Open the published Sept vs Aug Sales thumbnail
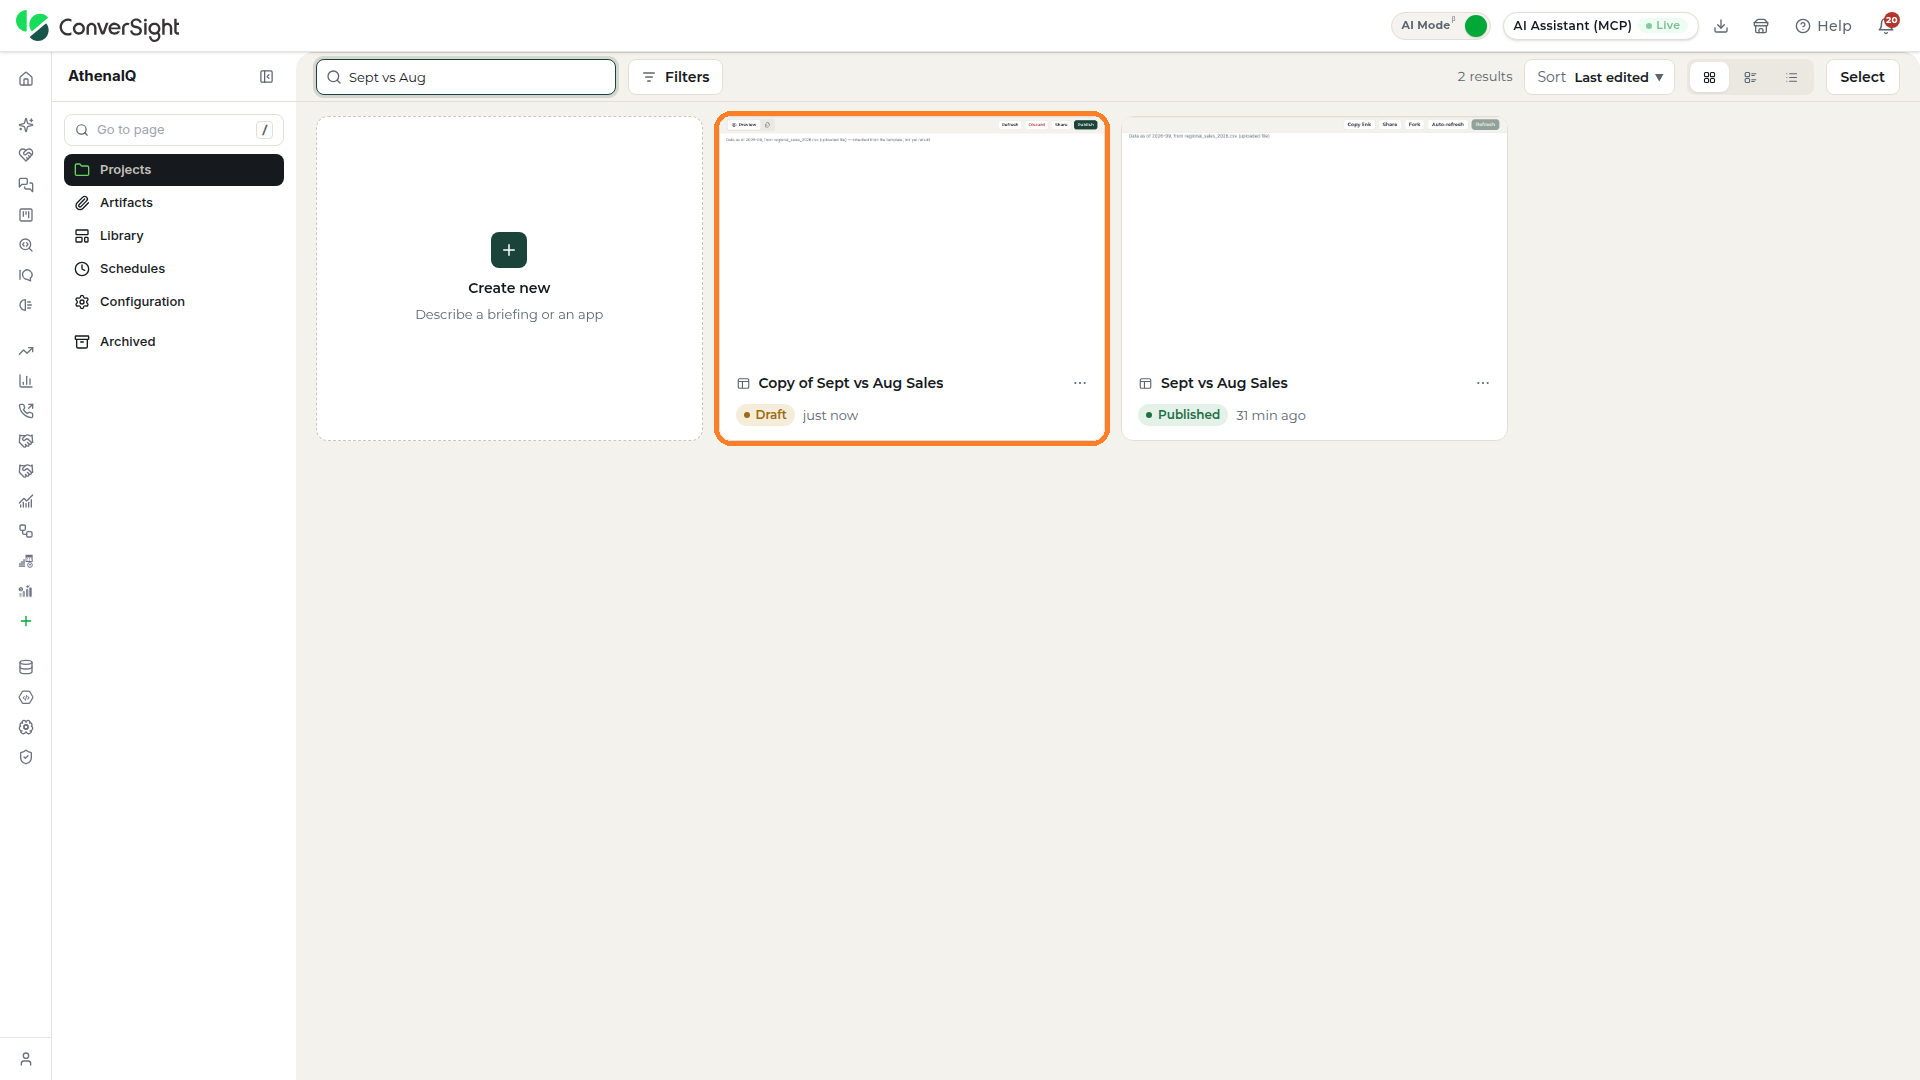Image resolution: width=1920 pixels, height=1080 pixels. [x=1314, y=240]
